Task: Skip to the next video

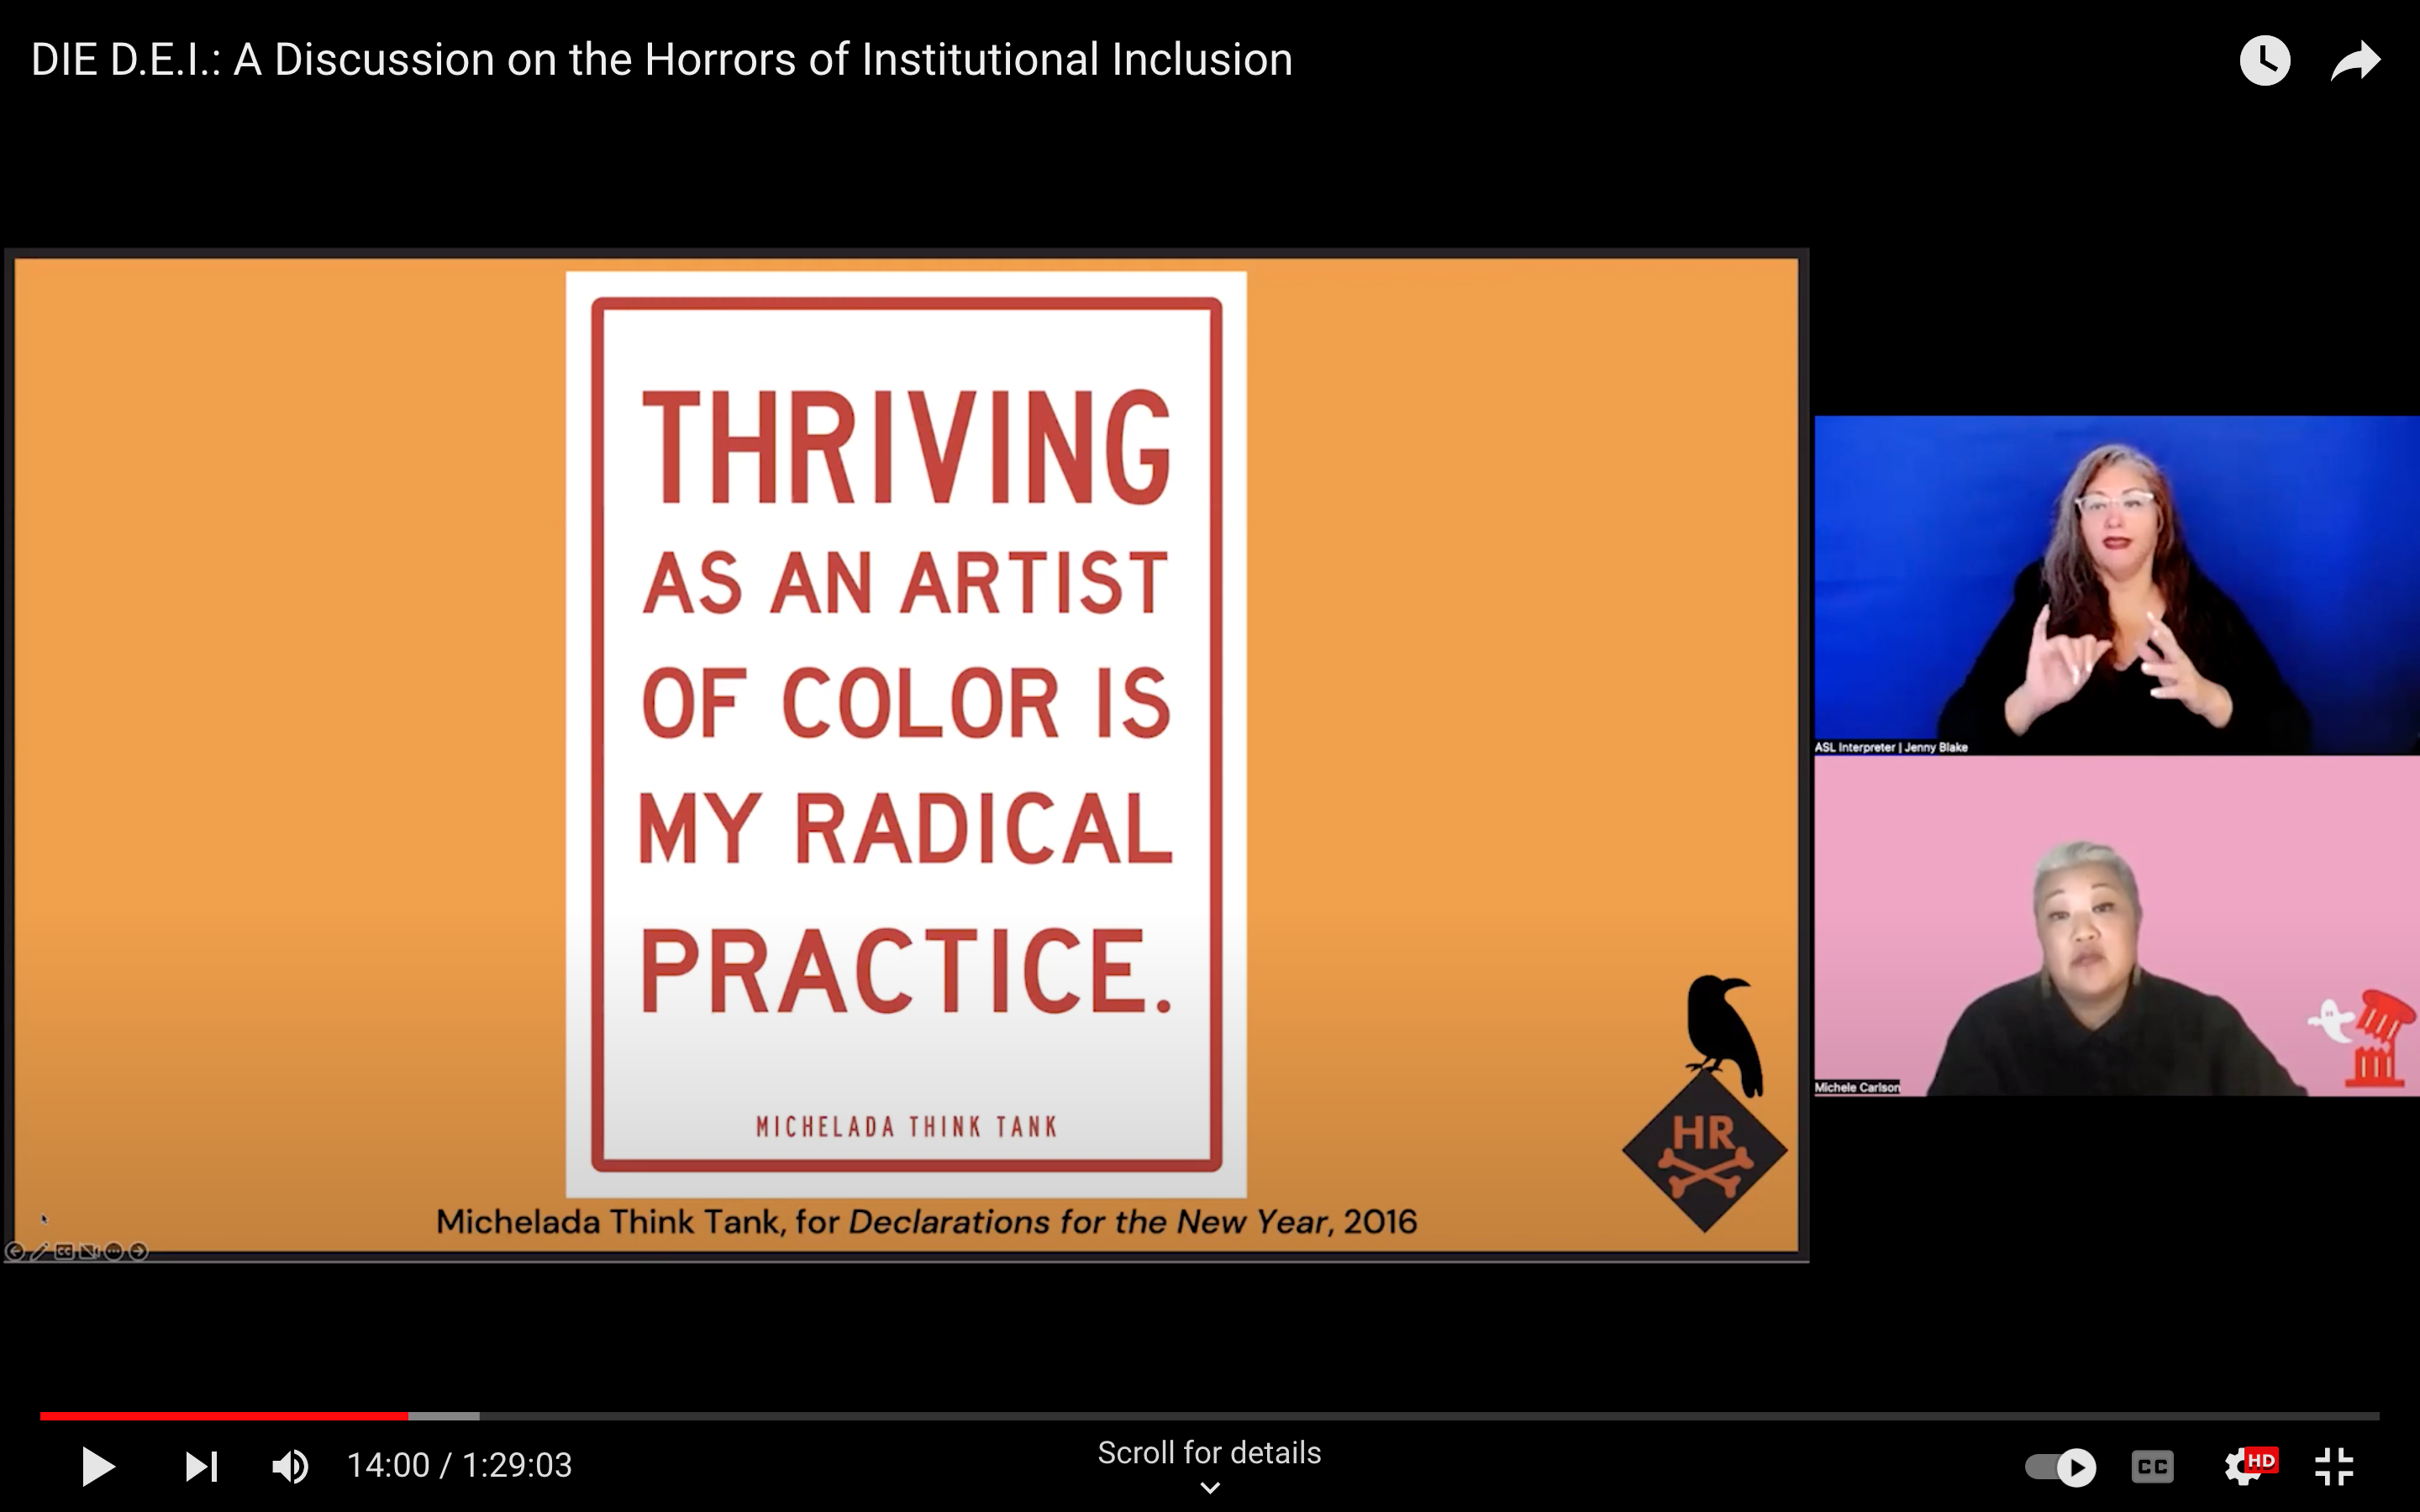Action: coord(201,1466)
